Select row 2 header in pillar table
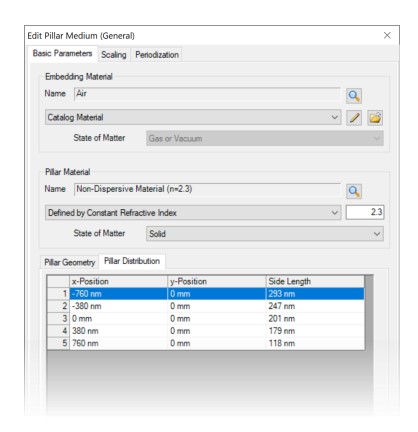Screen dimensions: 418x432 click(58, 306)
